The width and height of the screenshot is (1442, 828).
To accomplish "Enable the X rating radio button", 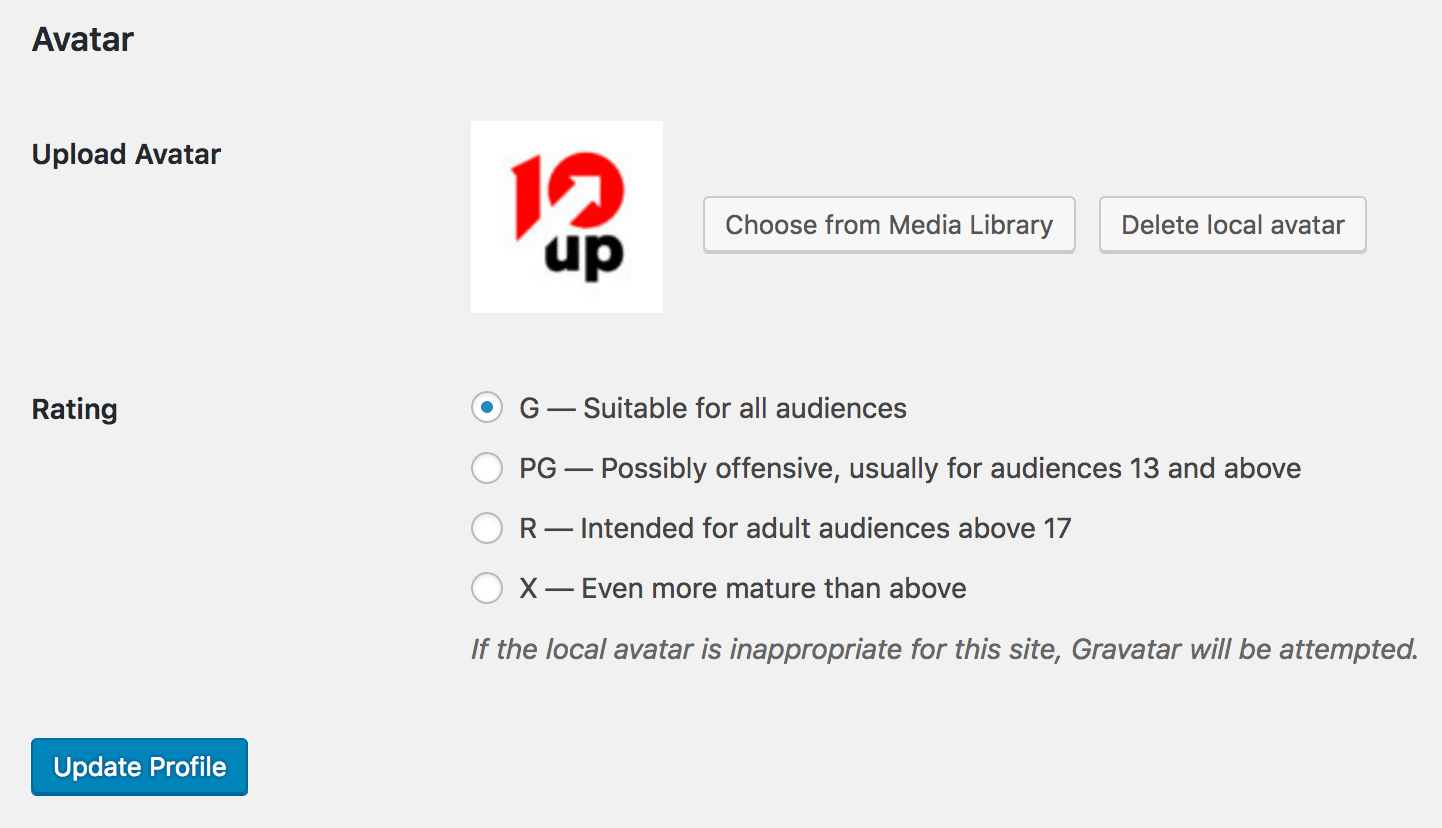I will [x=487, y=588].
